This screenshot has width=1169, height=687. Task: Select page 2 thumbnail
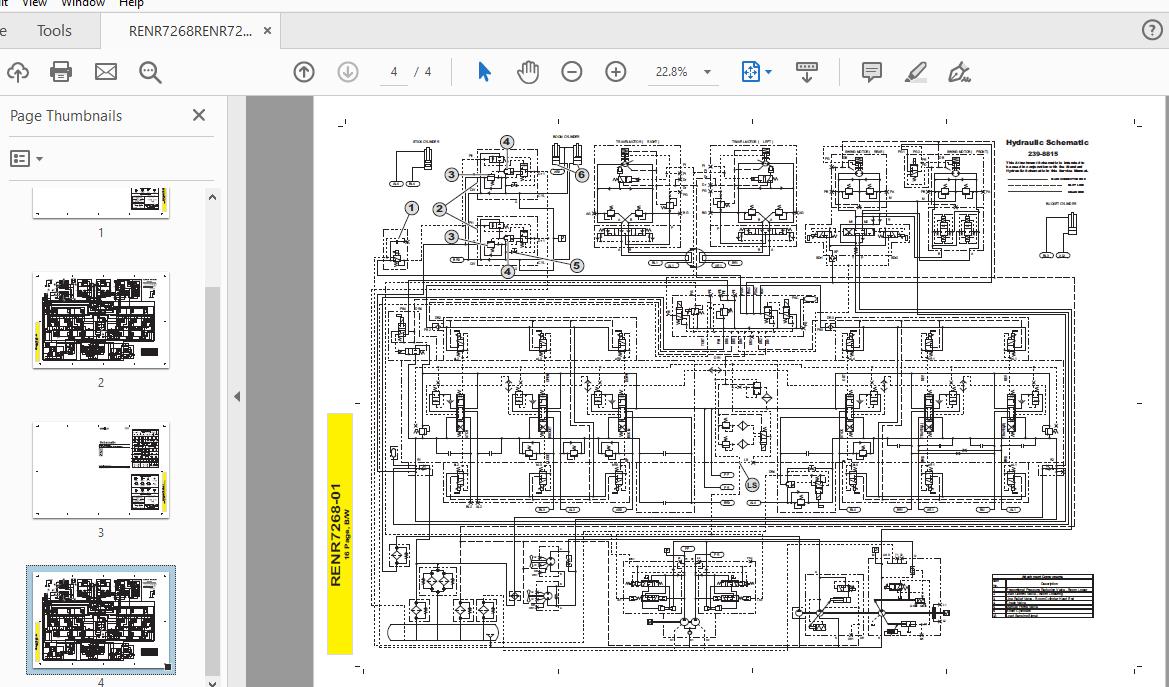coord(101,320)
